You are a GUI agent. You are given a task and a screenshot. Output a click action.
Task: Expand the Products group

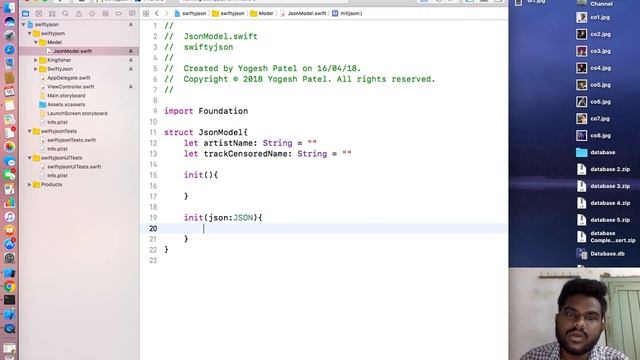pyautogui.click(x=29, y=184)
